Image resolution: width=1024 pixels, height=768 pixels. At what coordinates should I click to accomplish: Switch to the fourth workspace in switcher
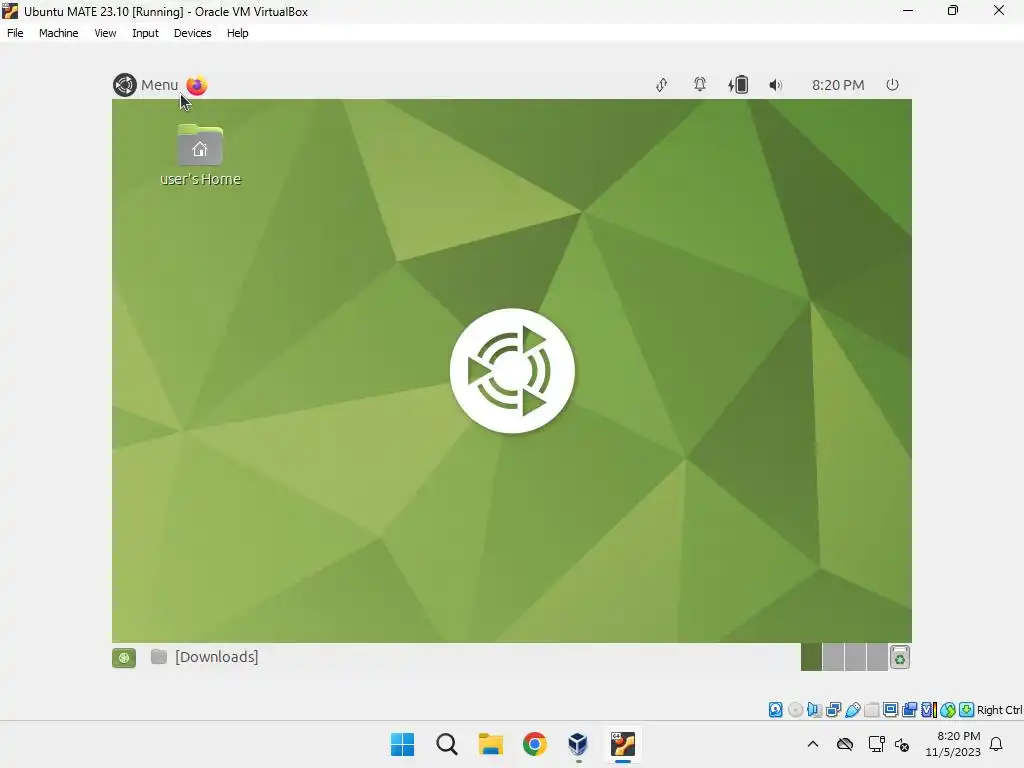(x=877, y=657)
